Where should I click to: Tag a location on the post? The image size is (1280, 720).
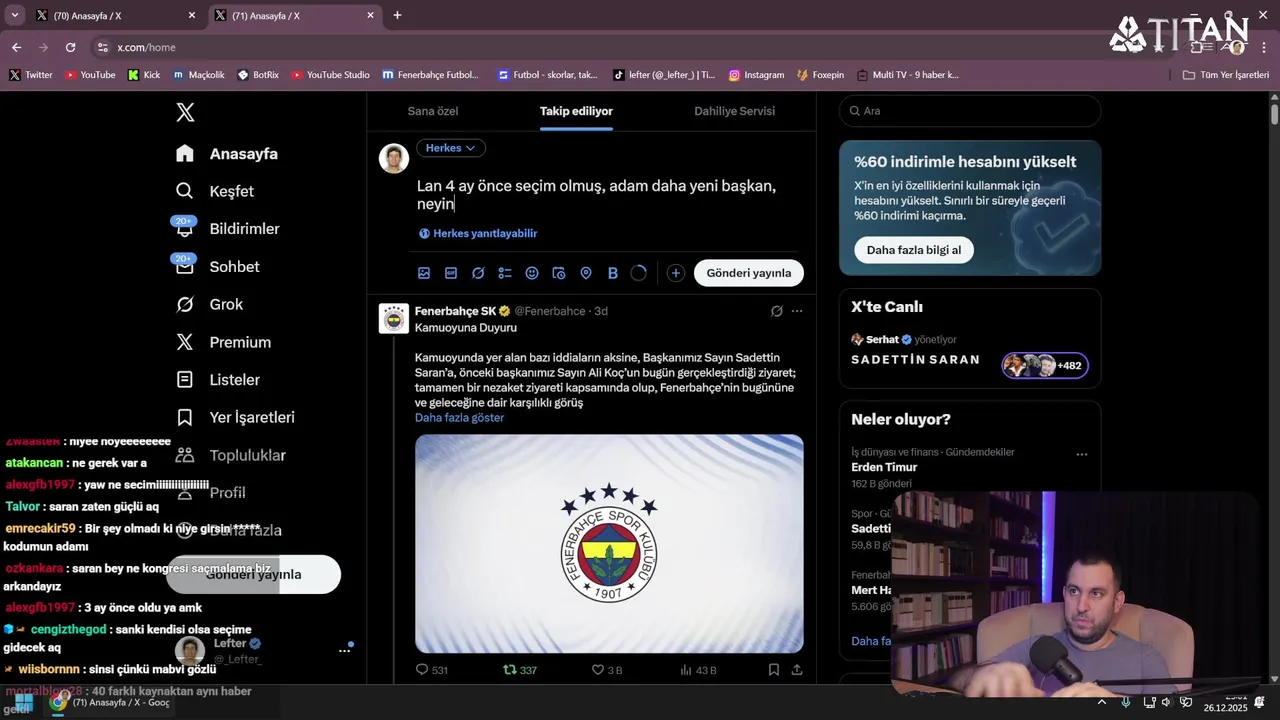[586, 273]
